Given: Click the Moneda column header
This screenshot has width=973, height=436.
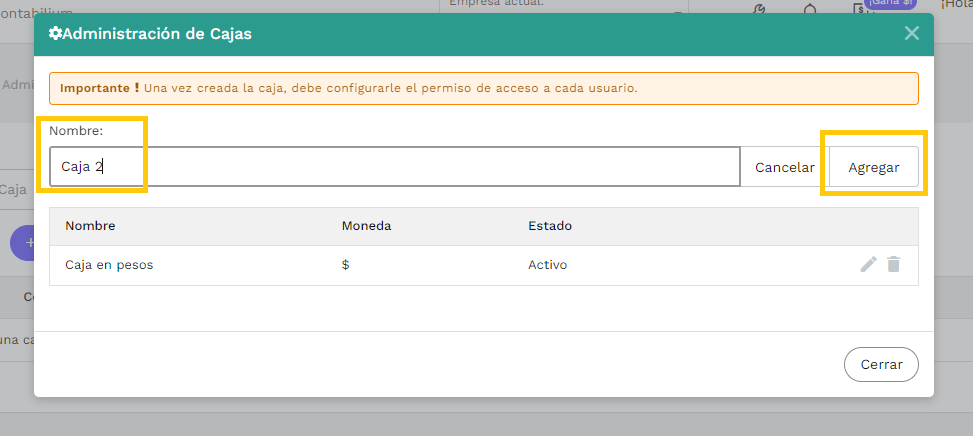Looking at the screenshot, I should pyautogui.click(x=366, y=226).
